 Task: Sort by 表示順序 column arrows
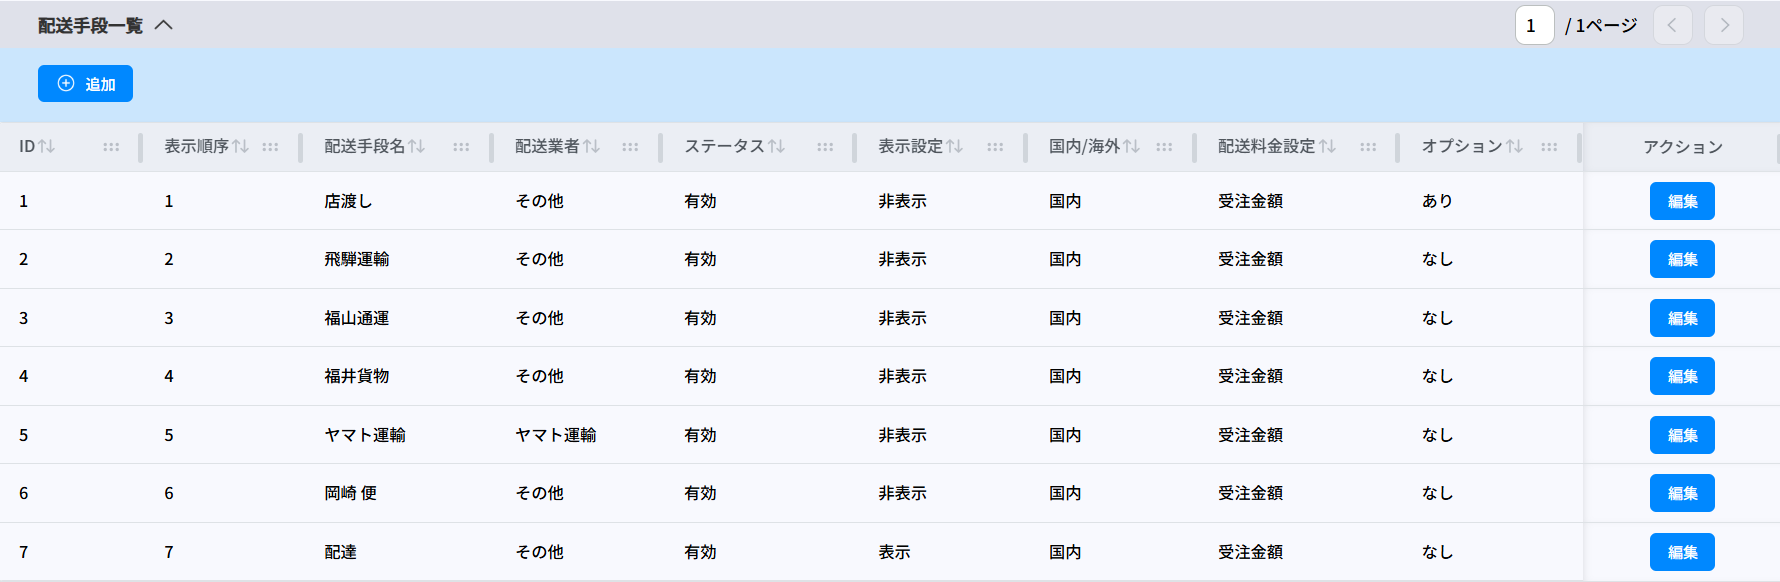240,147
